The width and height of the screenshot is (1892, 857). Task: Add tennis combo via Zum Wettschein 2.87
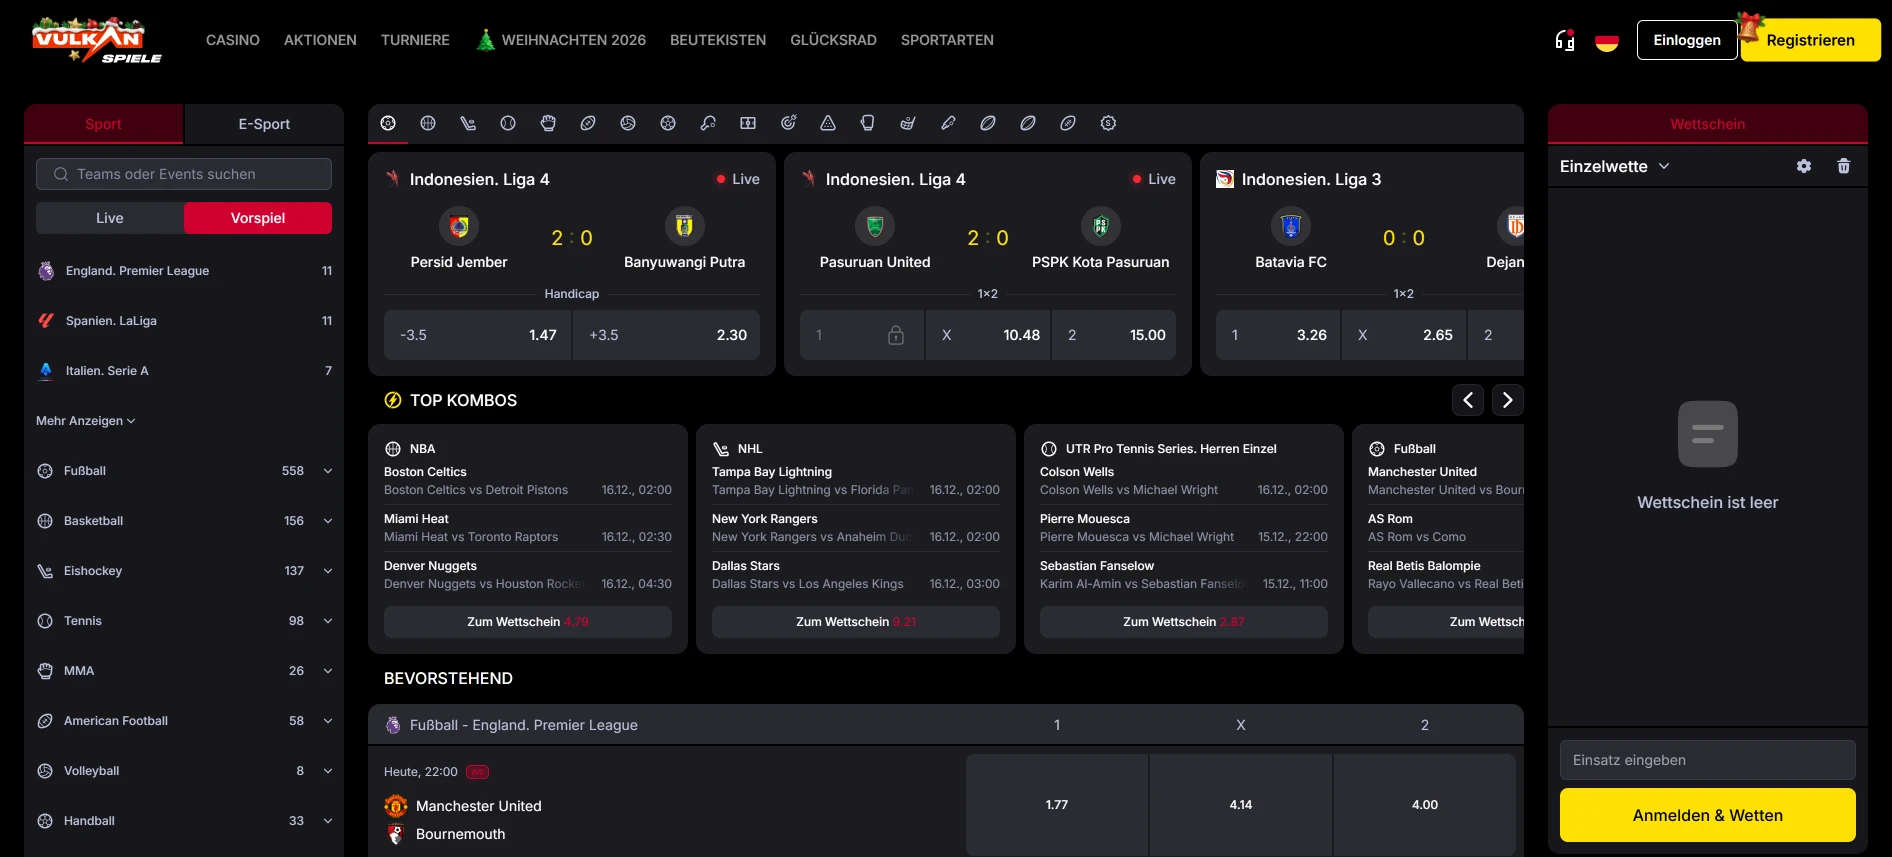[x=1184, y=622]
